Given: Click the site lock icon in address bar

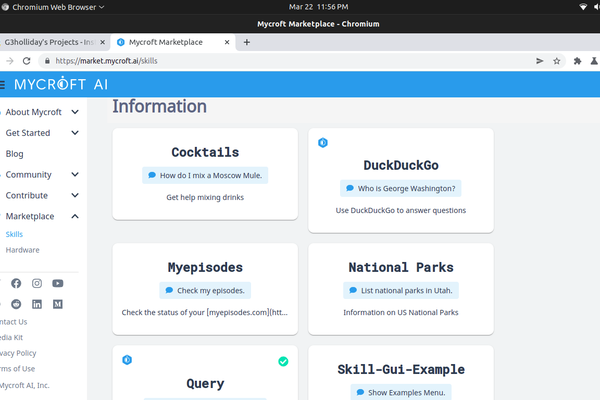Looking at the screenshot, I should pyautogui.click(x=47, y=61).
